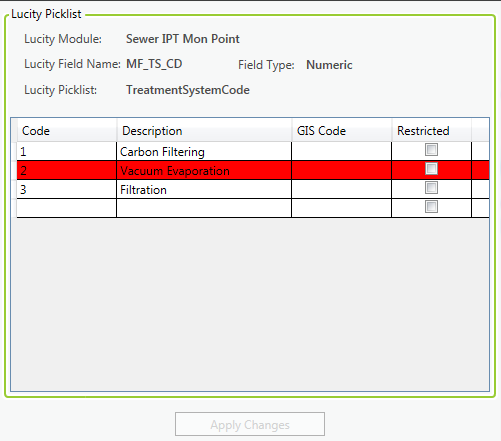
Task: Click the Apply Changes button
Action: pos(250,424)
